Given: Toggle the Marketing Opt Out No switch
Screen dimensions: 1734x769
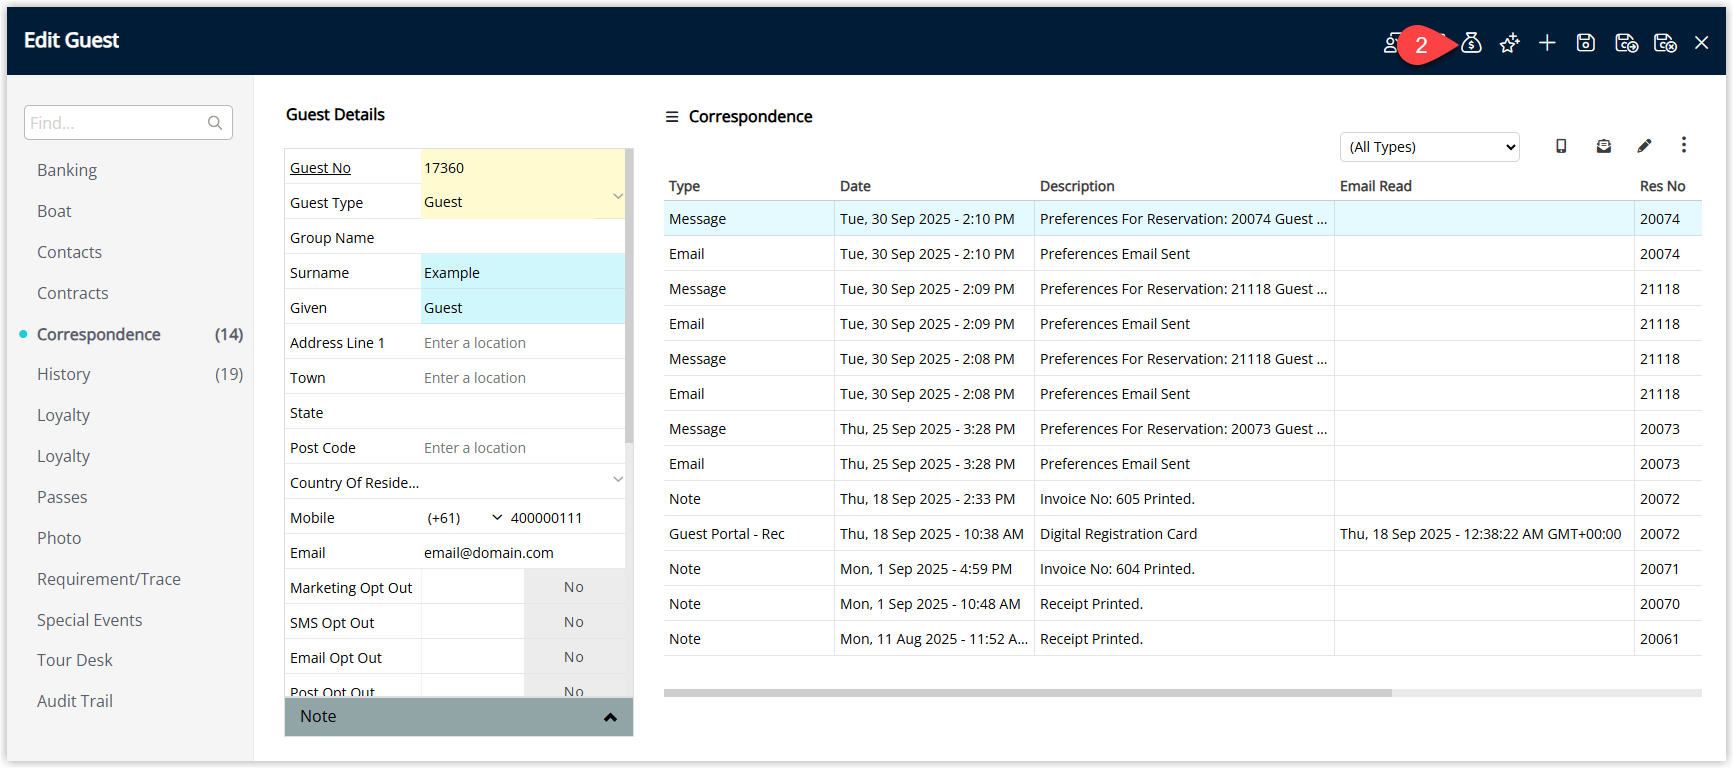Looking at the screenshot, I should (x=574, y=587).
